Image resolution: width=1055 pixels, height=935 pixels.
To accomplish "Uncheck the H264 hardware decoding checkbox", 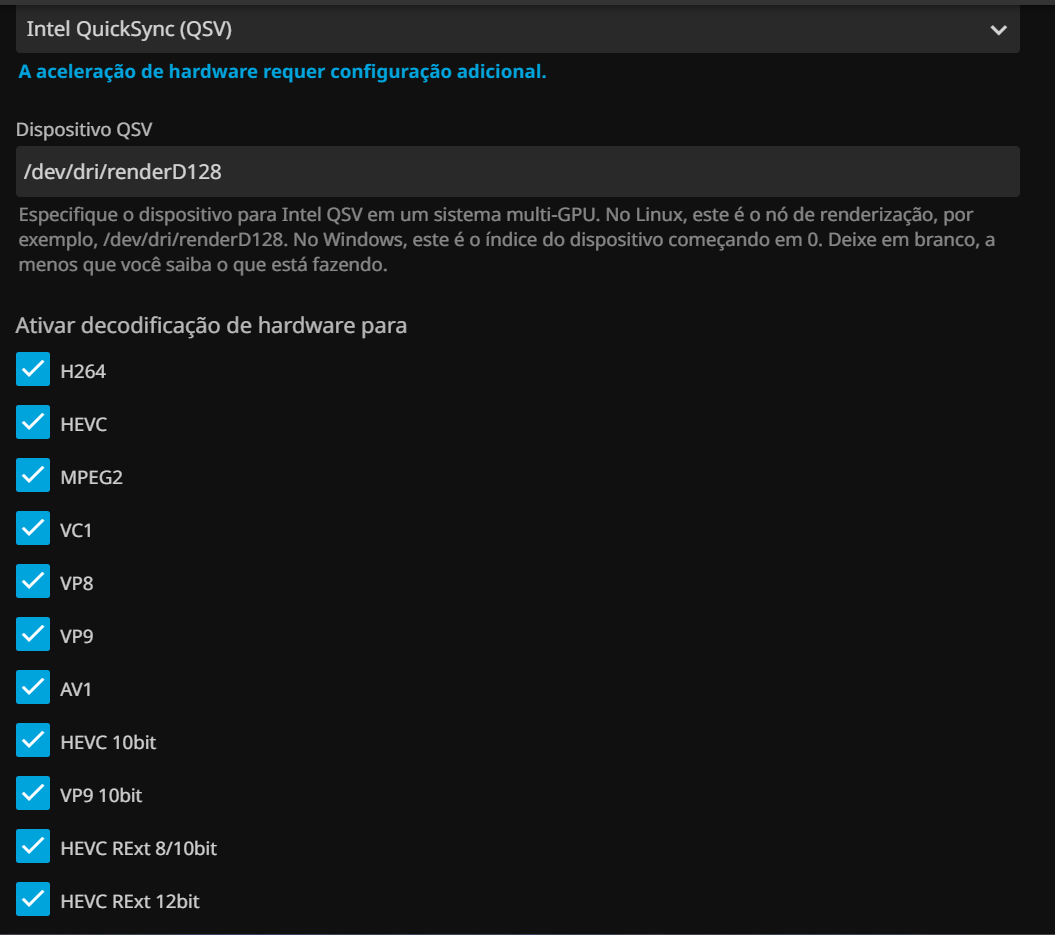I will [x=33, y=370].
